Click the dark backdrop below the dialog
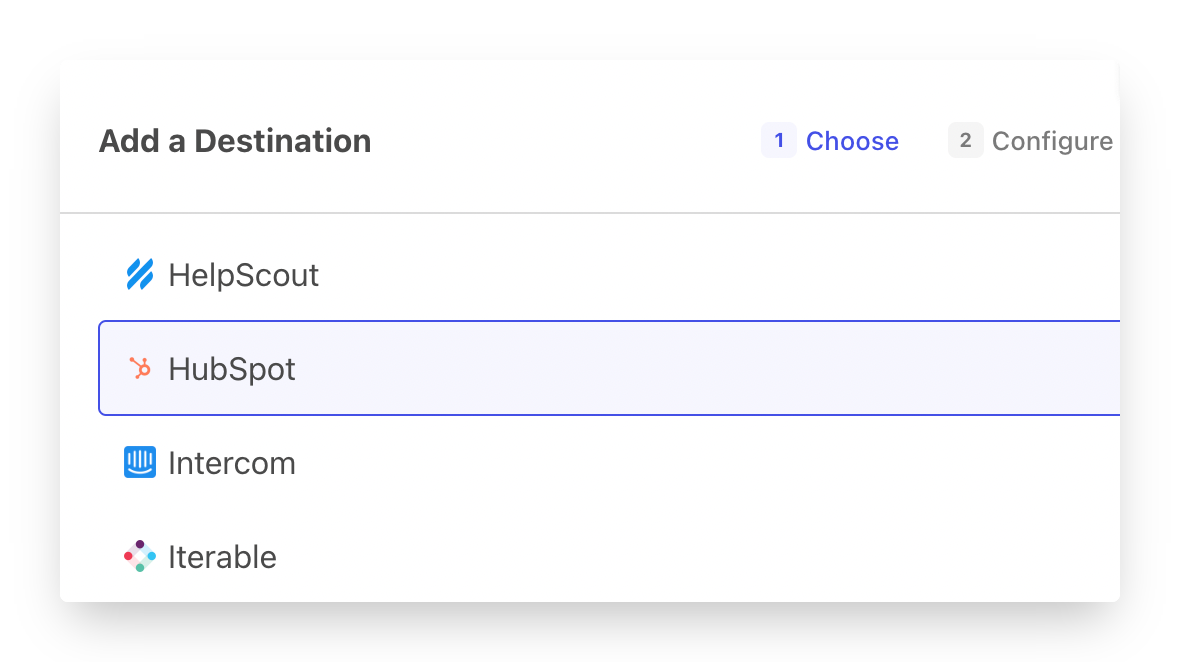Image resolution: width=1180 pixels, height=662 pixels. click(590, 632)
